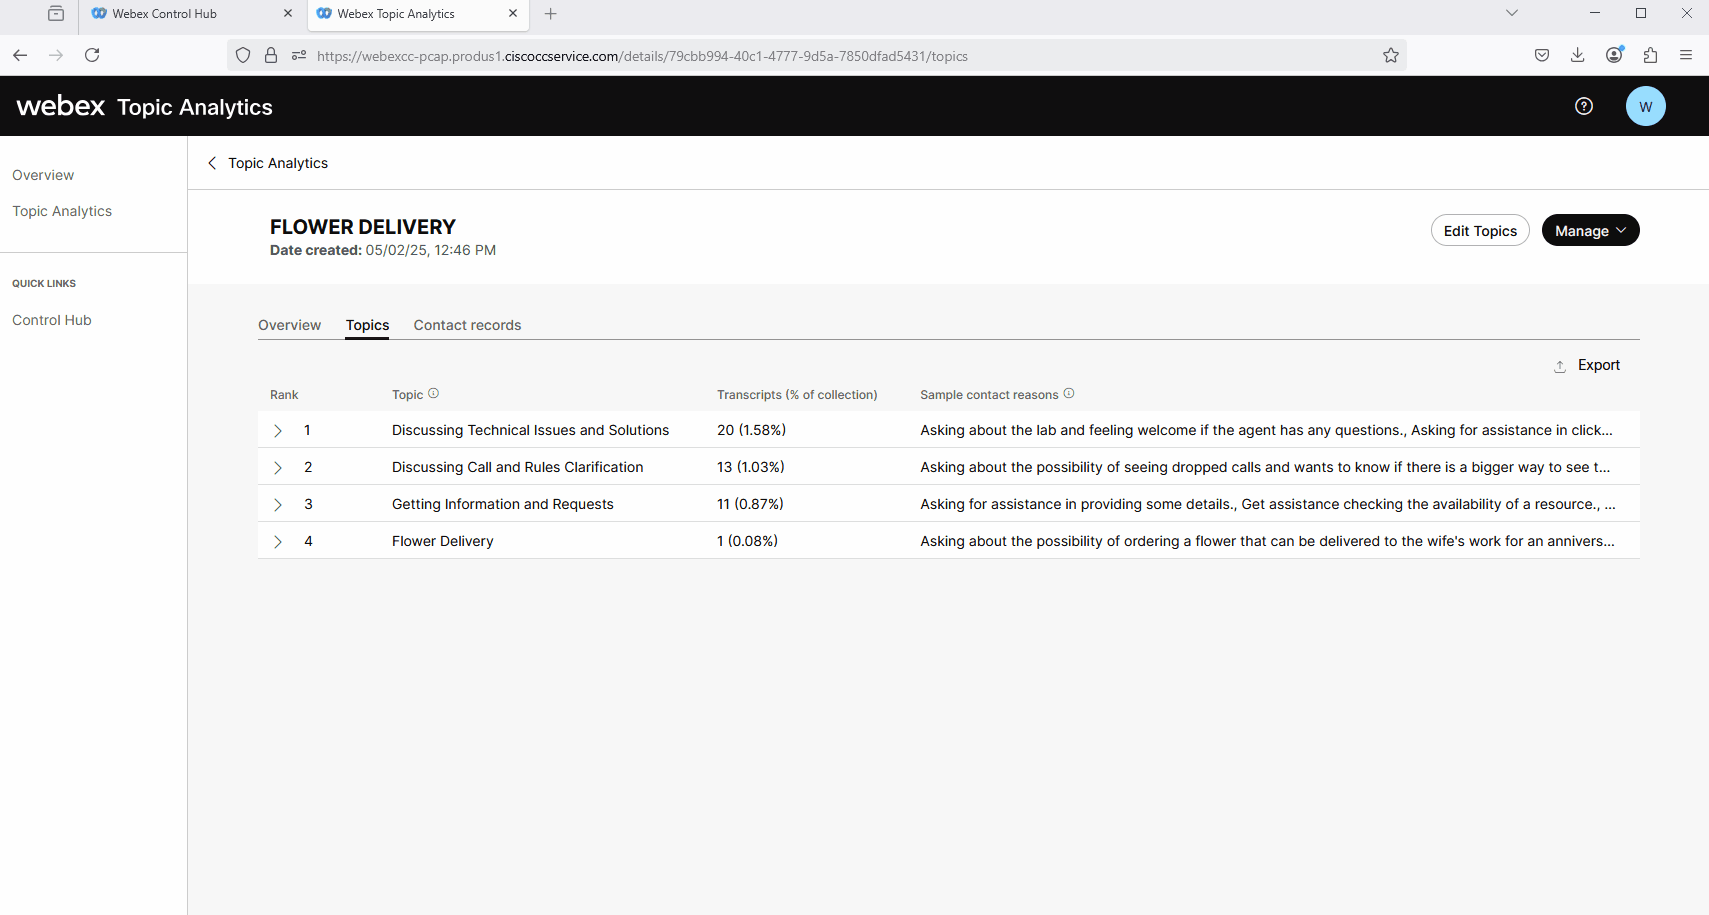Open Control Hub quick link
Screen dimensions: 1709x915
(52, 320)
